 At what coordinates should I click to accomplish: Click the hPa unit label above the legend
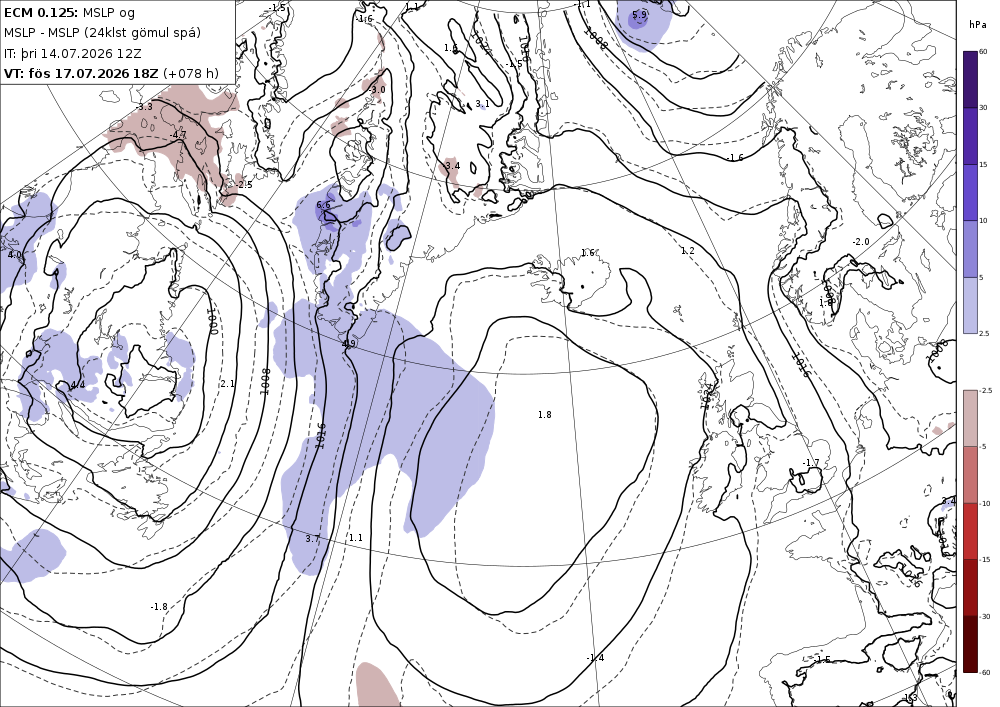(x=977, y=25)
